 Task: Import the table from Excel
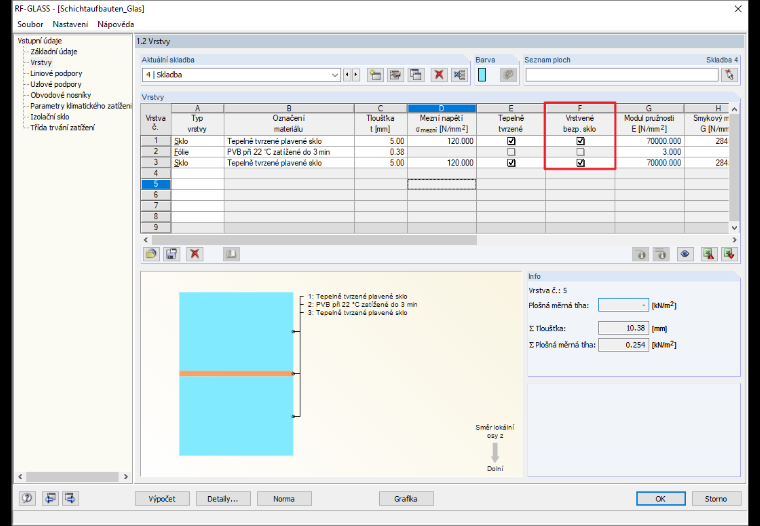point(729,254)
